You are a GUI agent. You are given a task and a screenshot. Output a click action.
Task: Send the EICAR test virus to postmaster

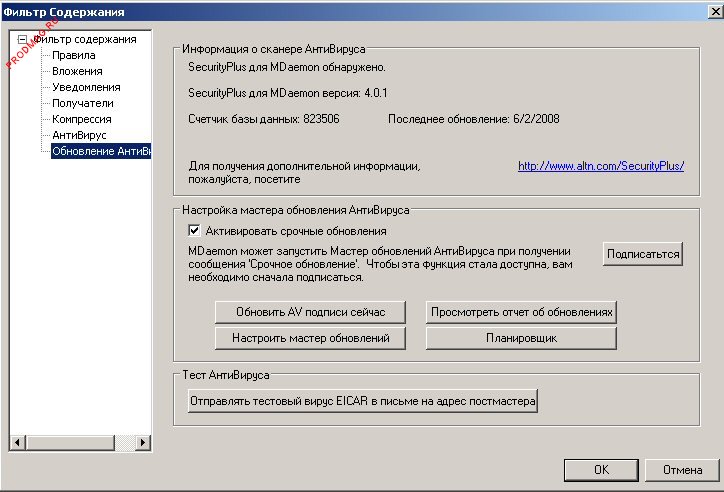[363, 401]
